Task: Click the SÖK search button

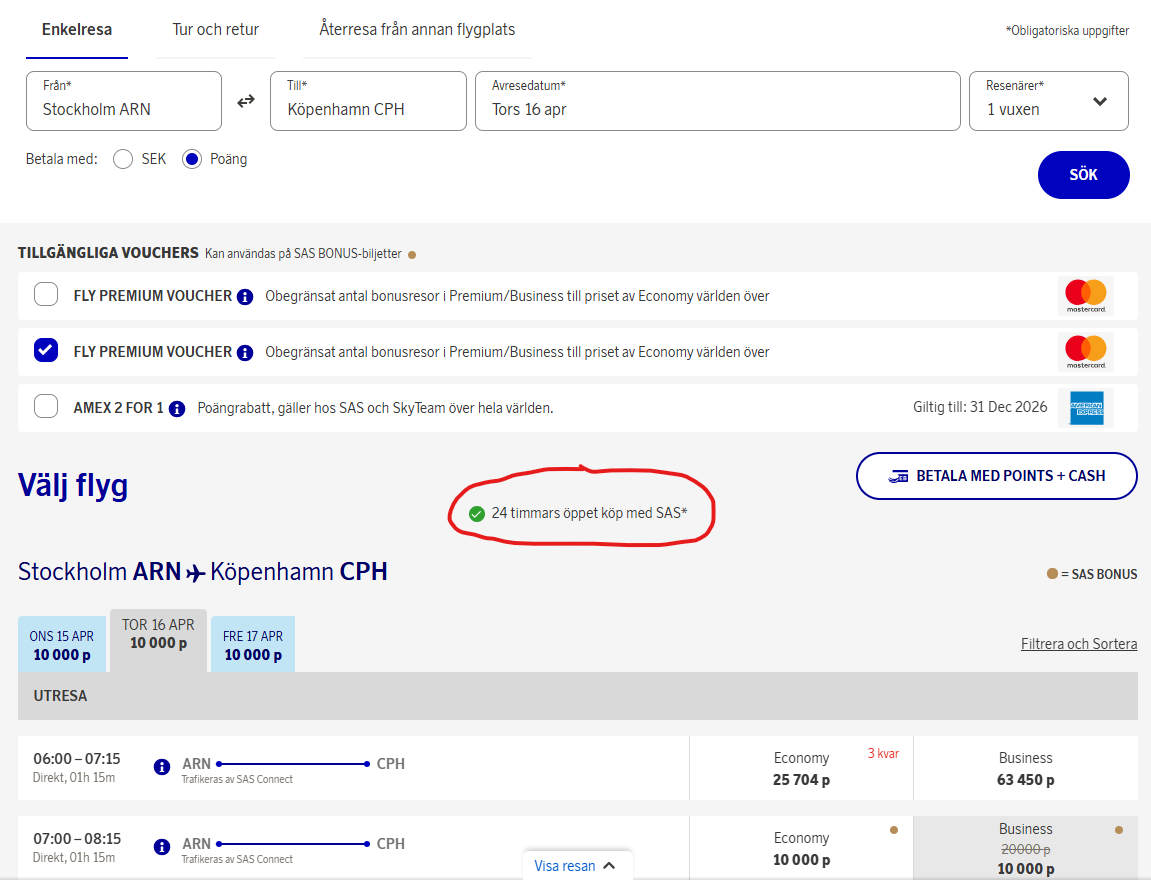Action: coord(1083,175)
